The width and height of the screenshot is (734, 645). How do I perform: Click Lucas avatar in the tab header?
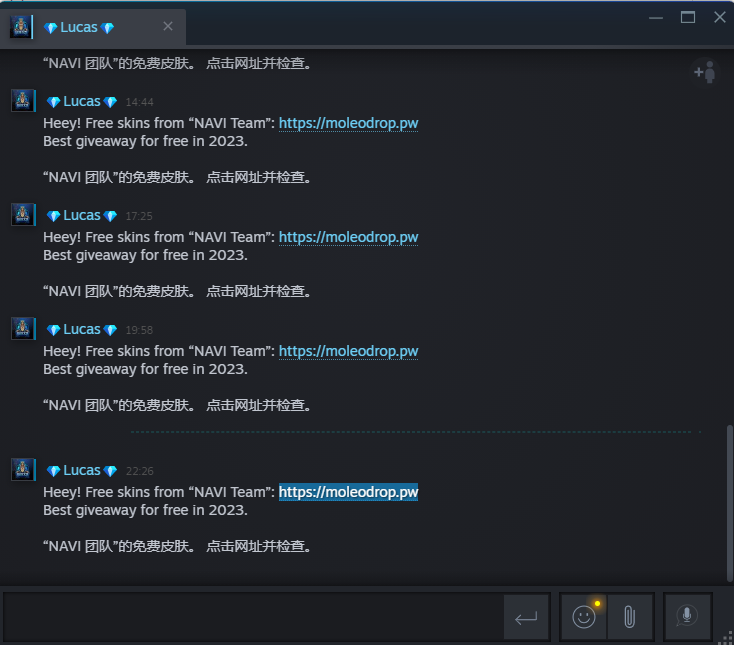click(21, 27)
